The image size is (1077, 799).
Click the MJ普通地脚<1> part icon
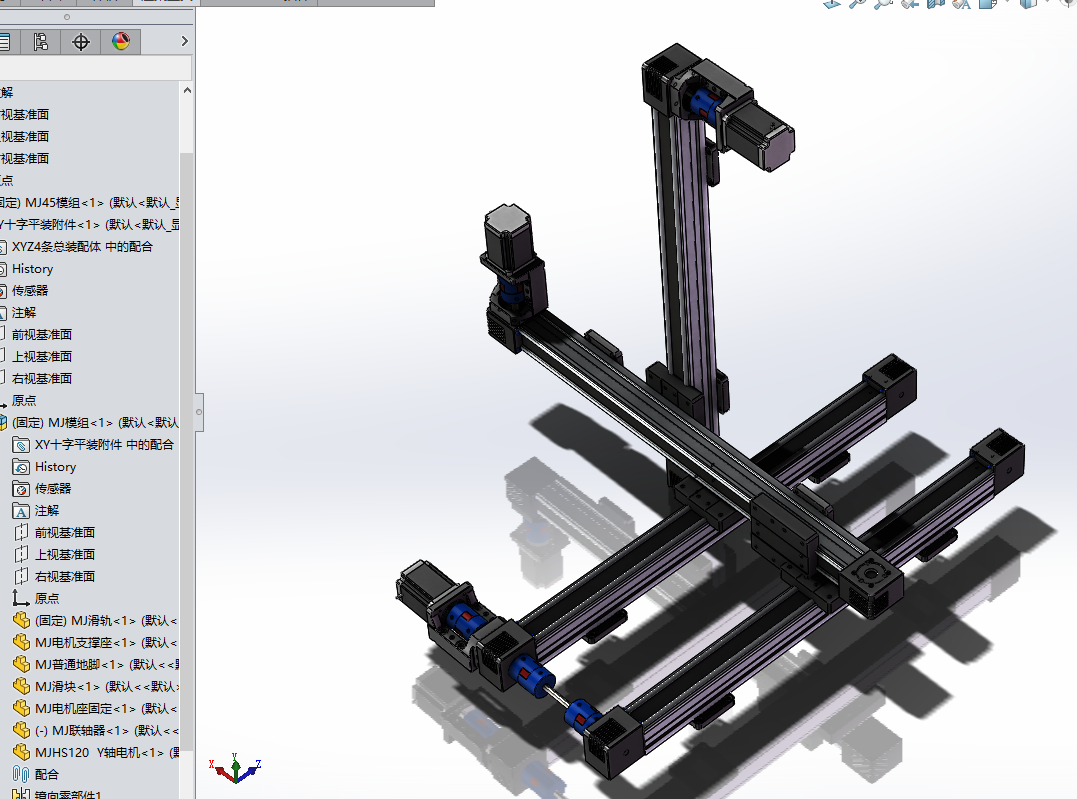pos(21,664)
